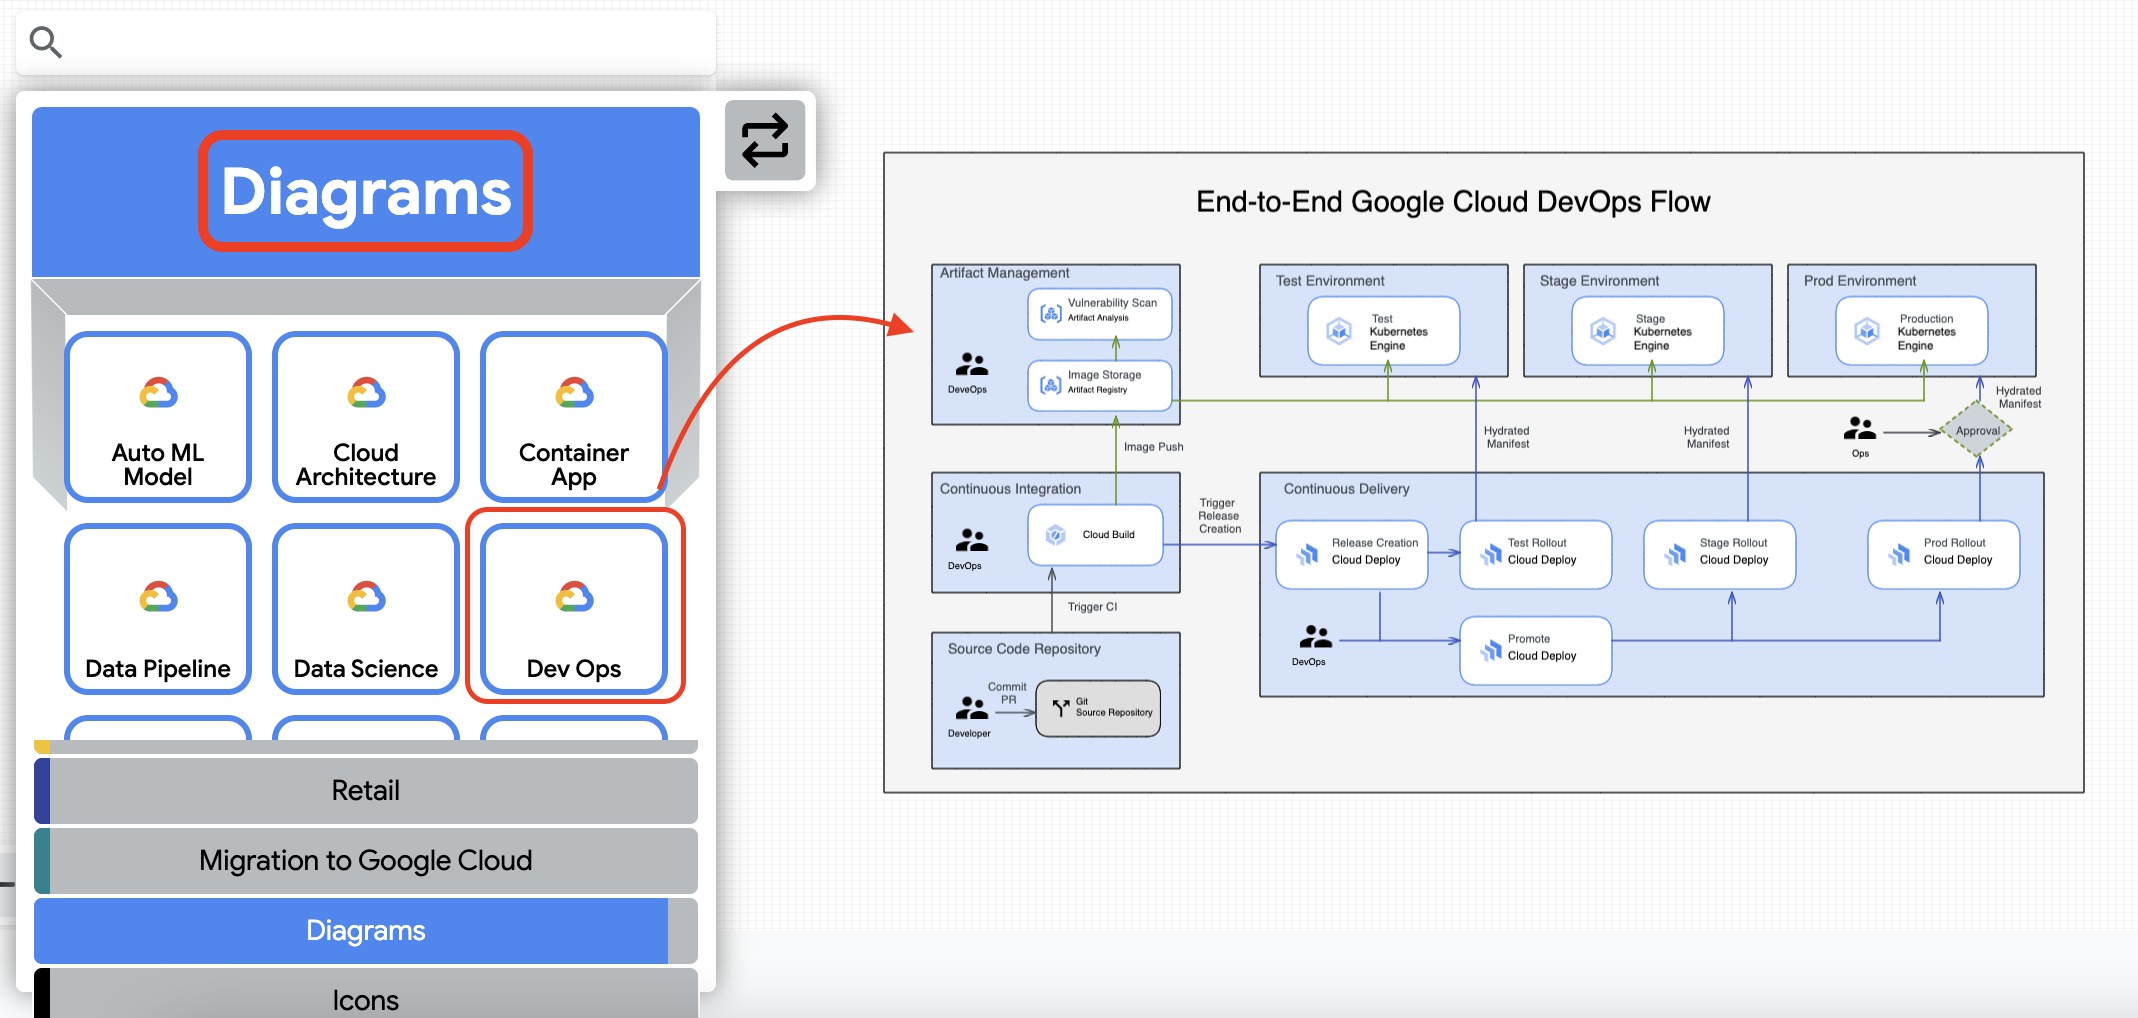Click the Test Kubernetes Engine node

point(1384,331)
